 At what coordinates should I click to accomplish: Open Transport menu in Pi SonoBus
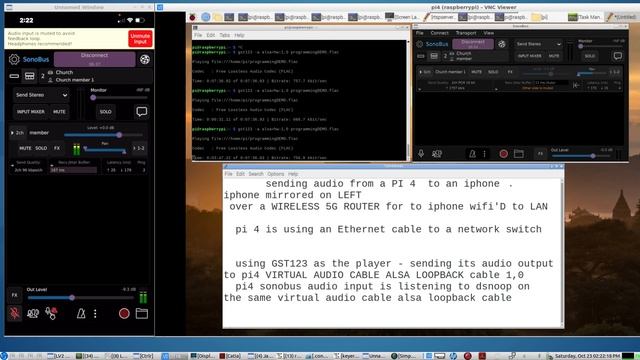[466, 33]
